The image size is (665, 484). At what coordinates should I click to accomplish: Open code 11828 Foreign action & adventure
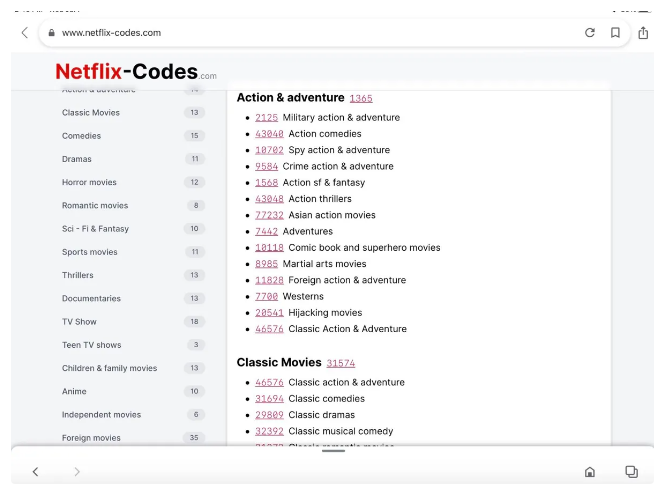pos(269,280)
